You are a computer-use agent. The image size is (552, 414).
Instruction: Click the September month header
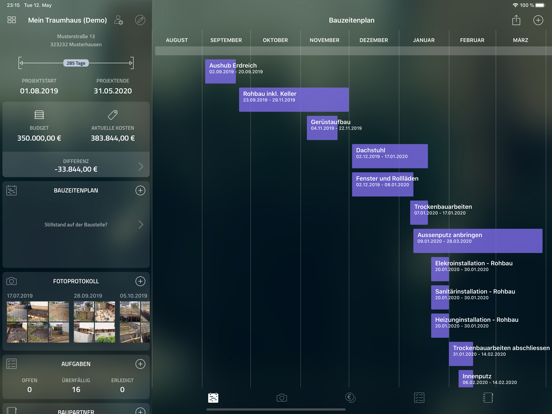tap(226, 40)
